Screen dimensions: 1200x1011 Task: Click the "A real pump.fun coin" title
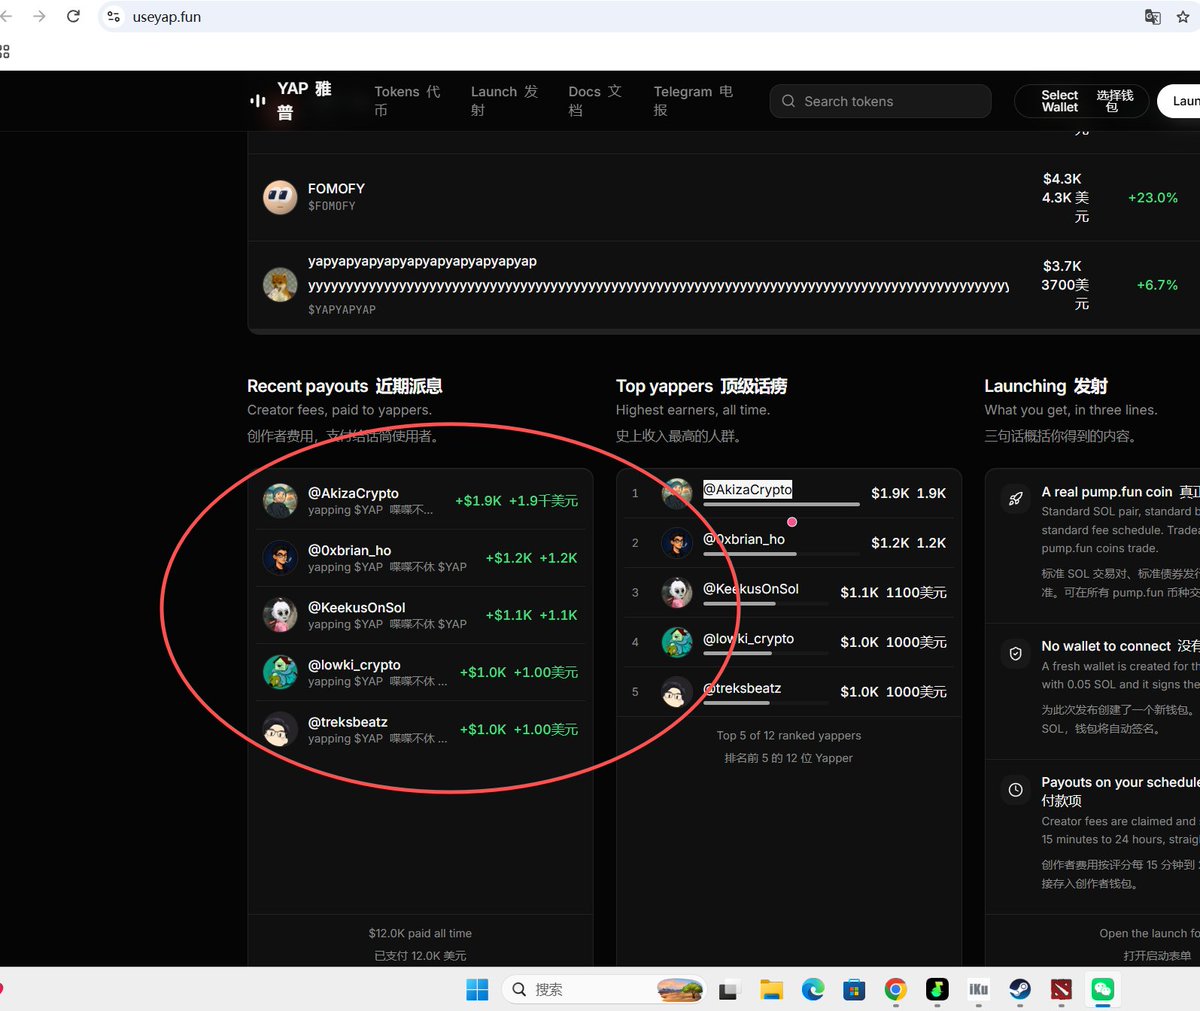pyautogui.click(x=1107, y=492)
